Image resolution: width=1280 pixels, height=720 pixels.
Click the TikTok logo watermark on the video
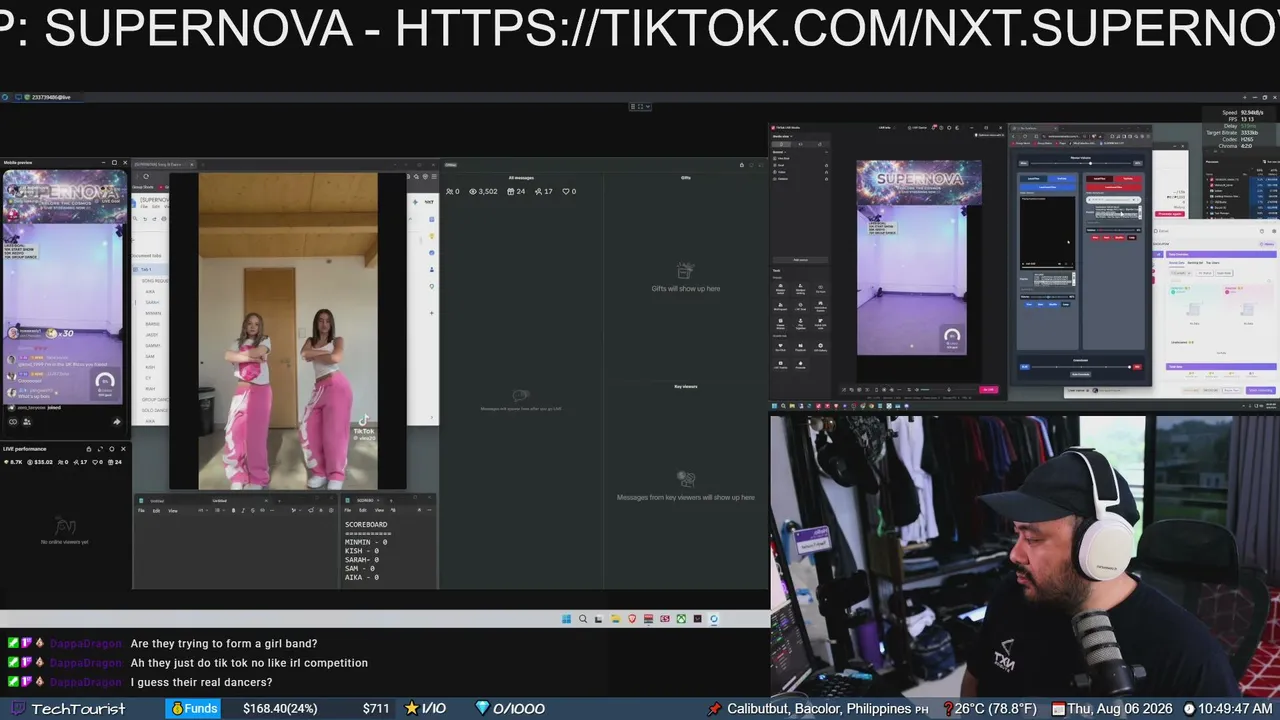click(364, 421)
